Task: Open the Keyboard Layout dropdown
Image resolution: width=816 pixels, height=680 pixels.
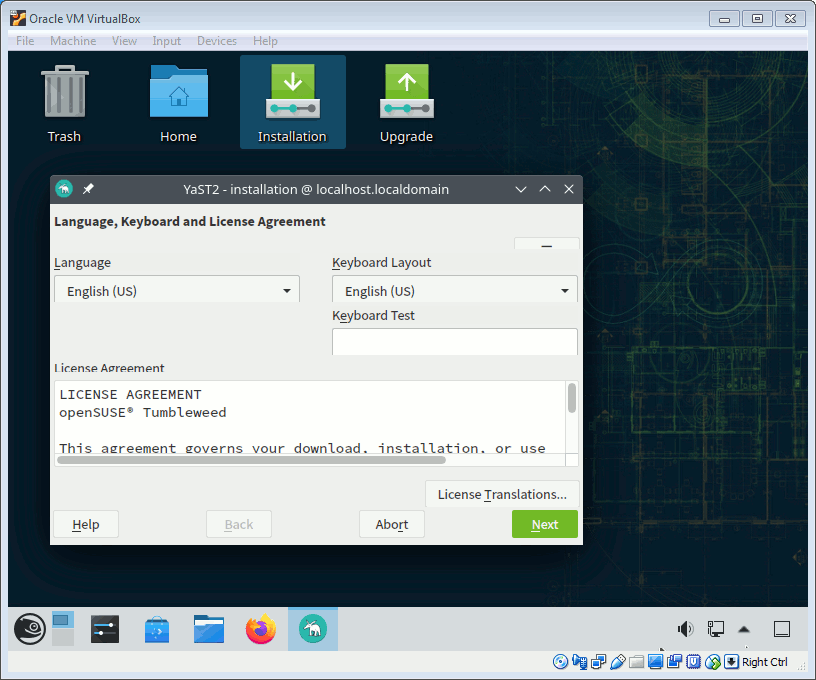Action: 455,290
